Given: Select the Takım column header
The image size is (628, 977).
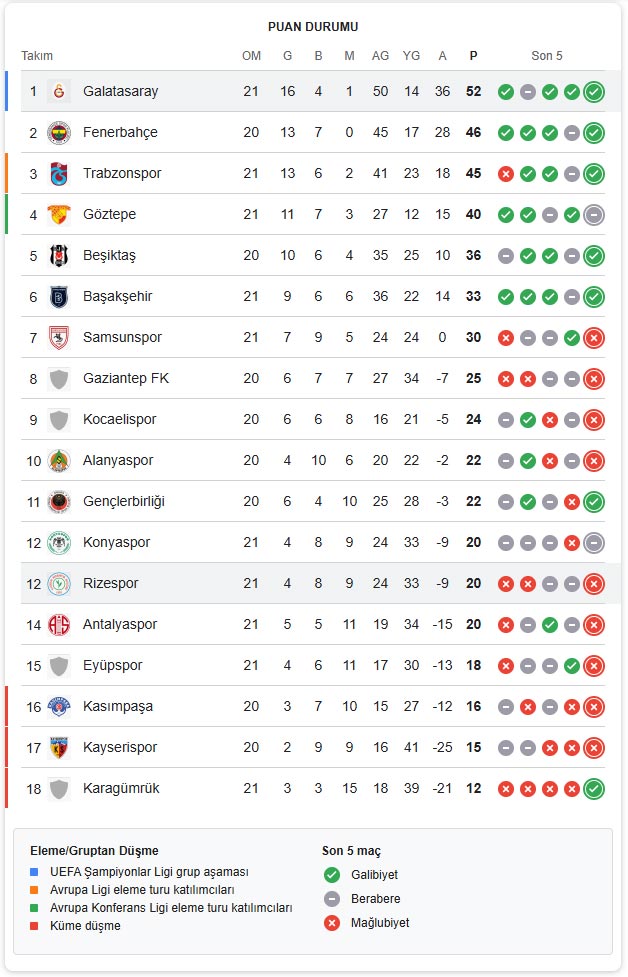Looking at the screenshot, I should point(38,56).
